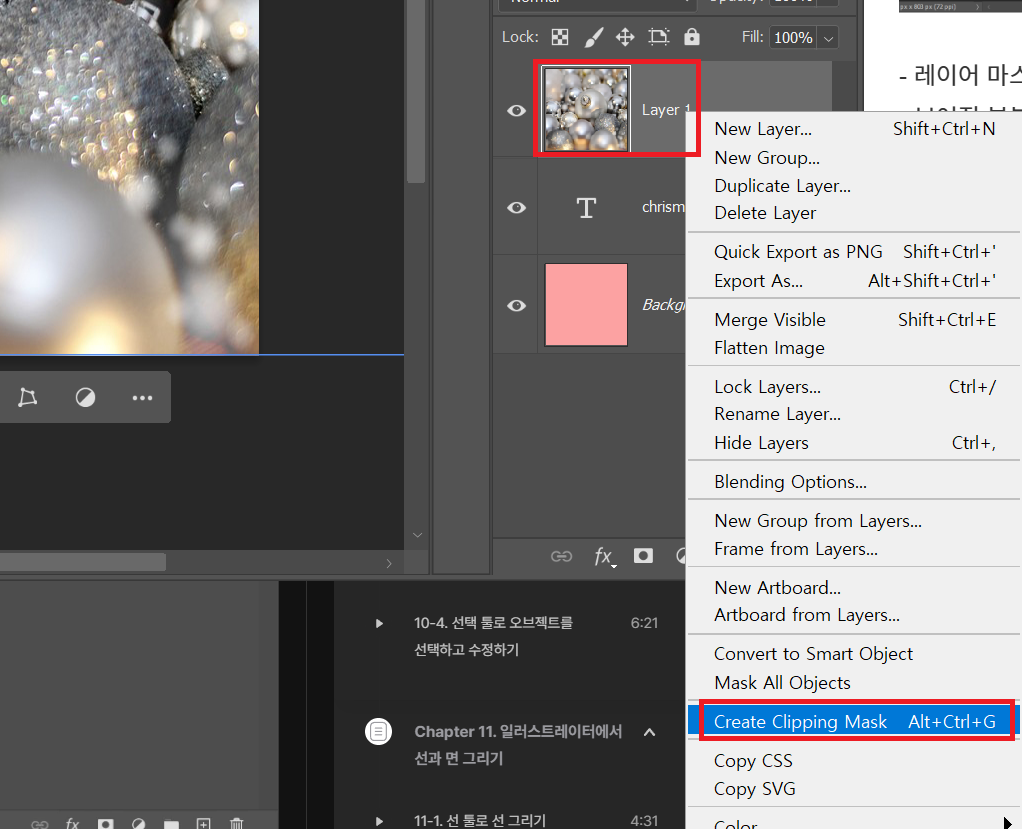
Task: Click the T type icon of chrism layer
Action: click(x=586, y=208)
